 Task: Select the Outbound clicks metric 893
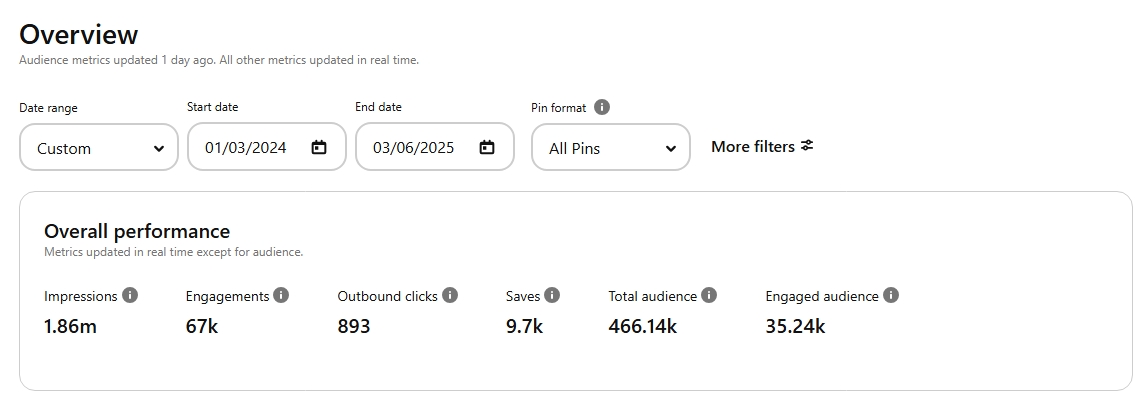pyautogui.click(x=354, y=327)
